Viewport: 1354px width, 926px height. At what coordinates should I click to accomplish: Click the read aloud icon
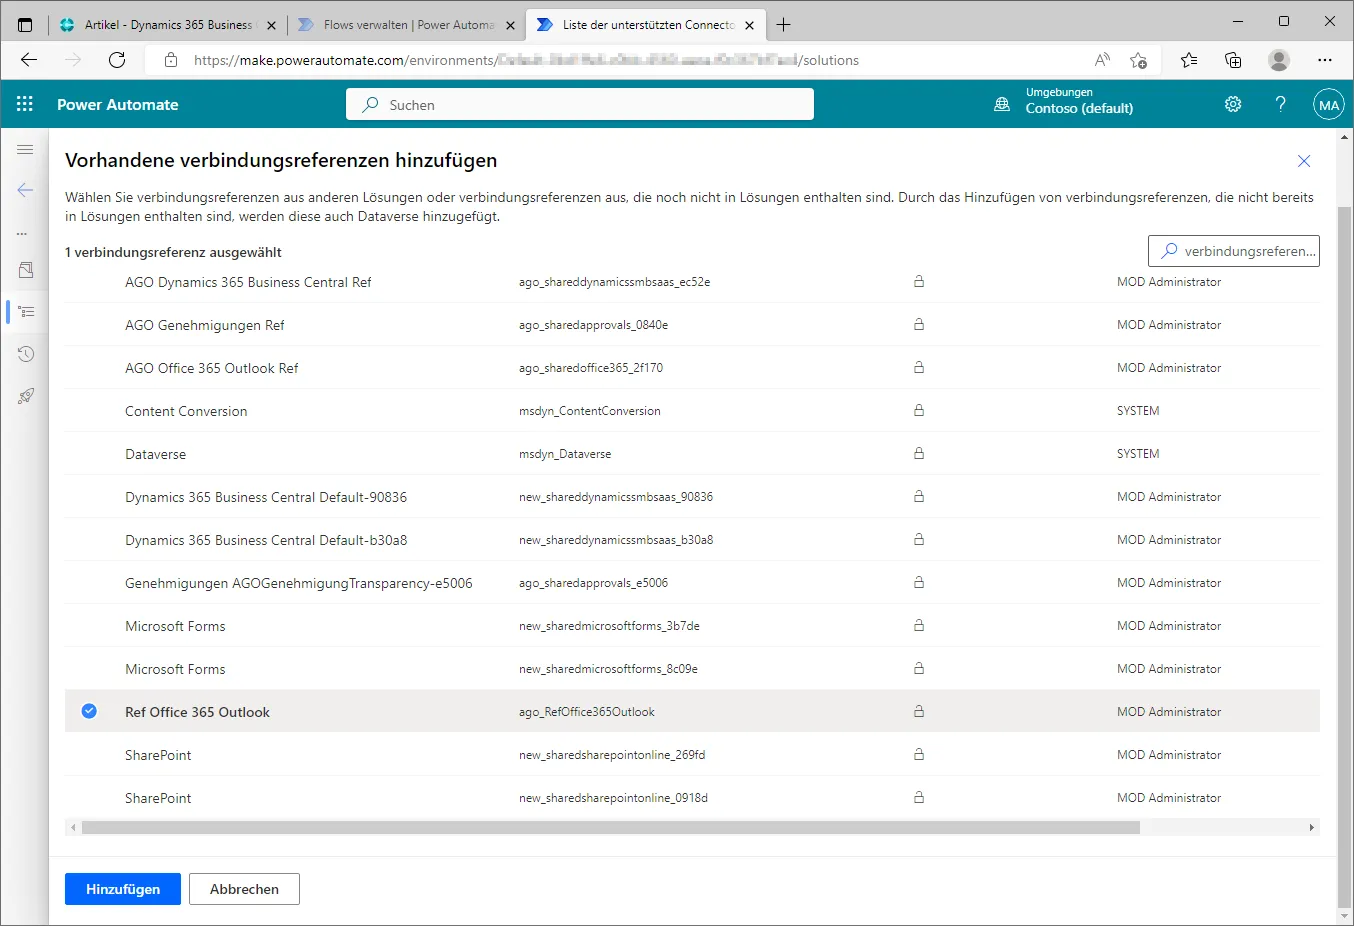click(x=1102, y=60)
